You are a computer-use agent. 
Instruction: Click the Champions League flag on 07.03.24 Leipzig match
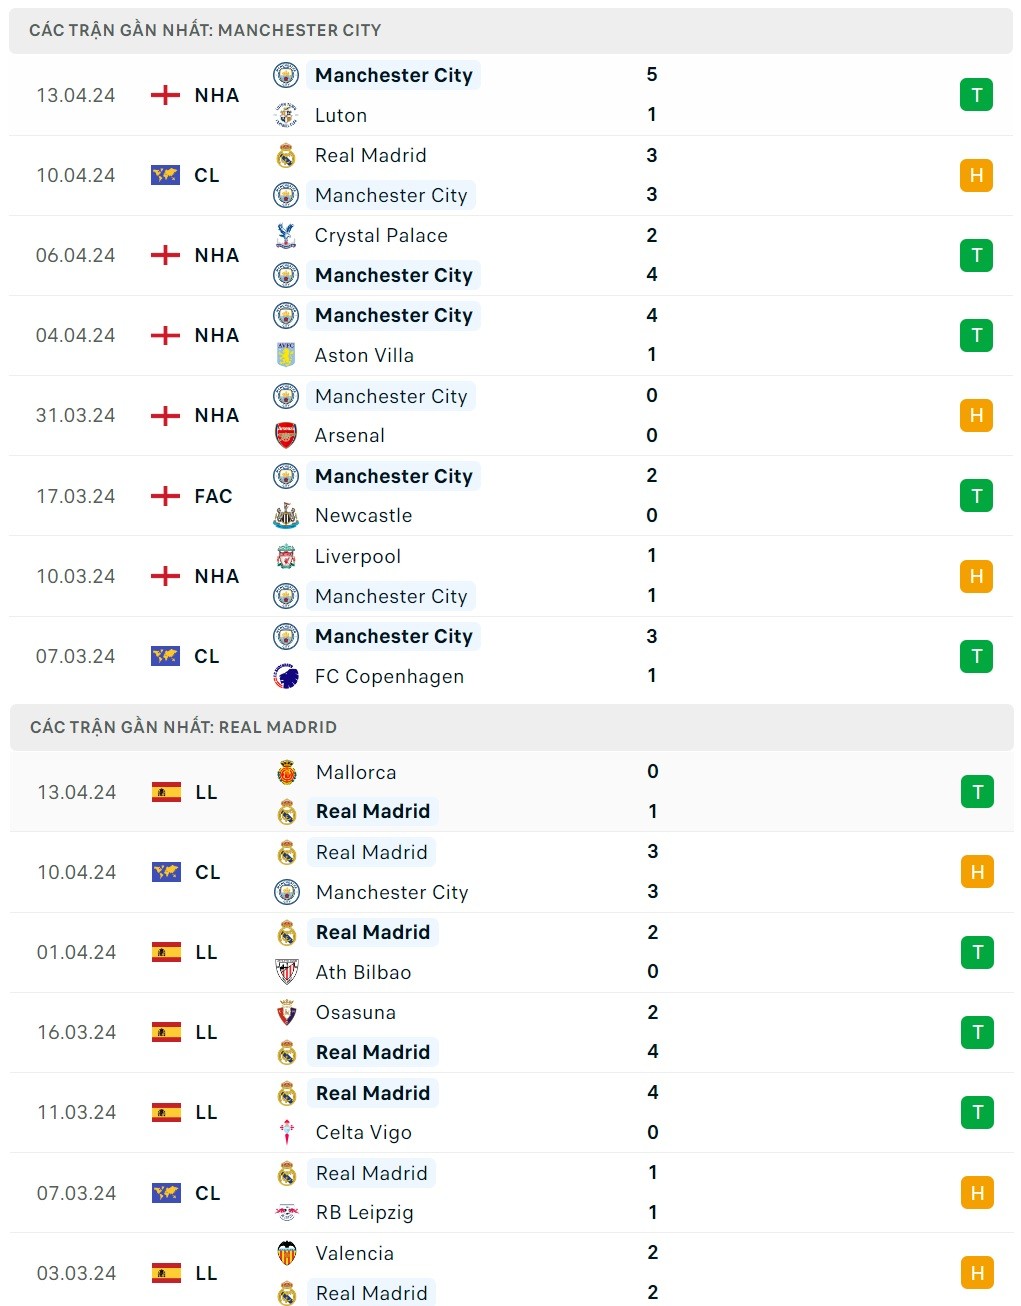pos(166,1193)
